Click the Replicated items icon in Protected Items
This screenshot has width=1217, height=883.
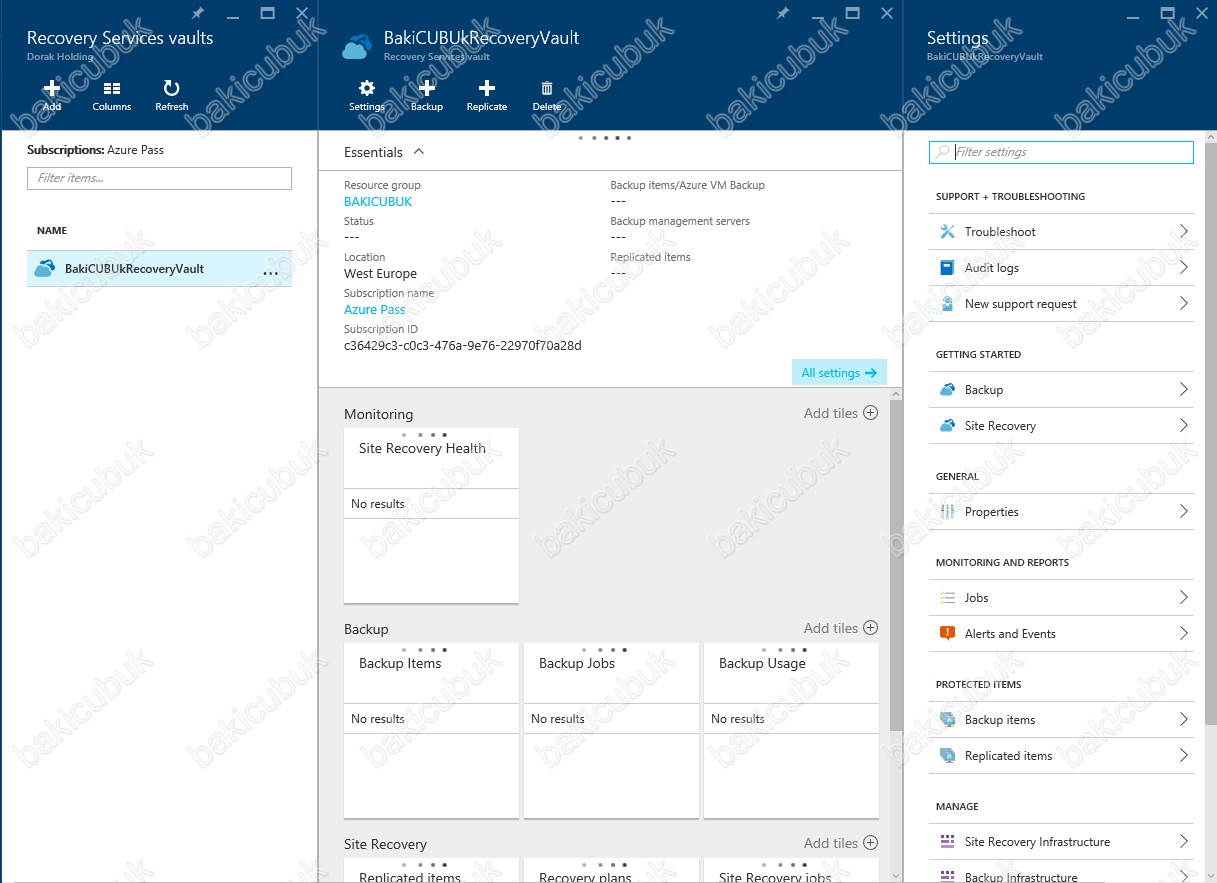(x=947, y=756)
